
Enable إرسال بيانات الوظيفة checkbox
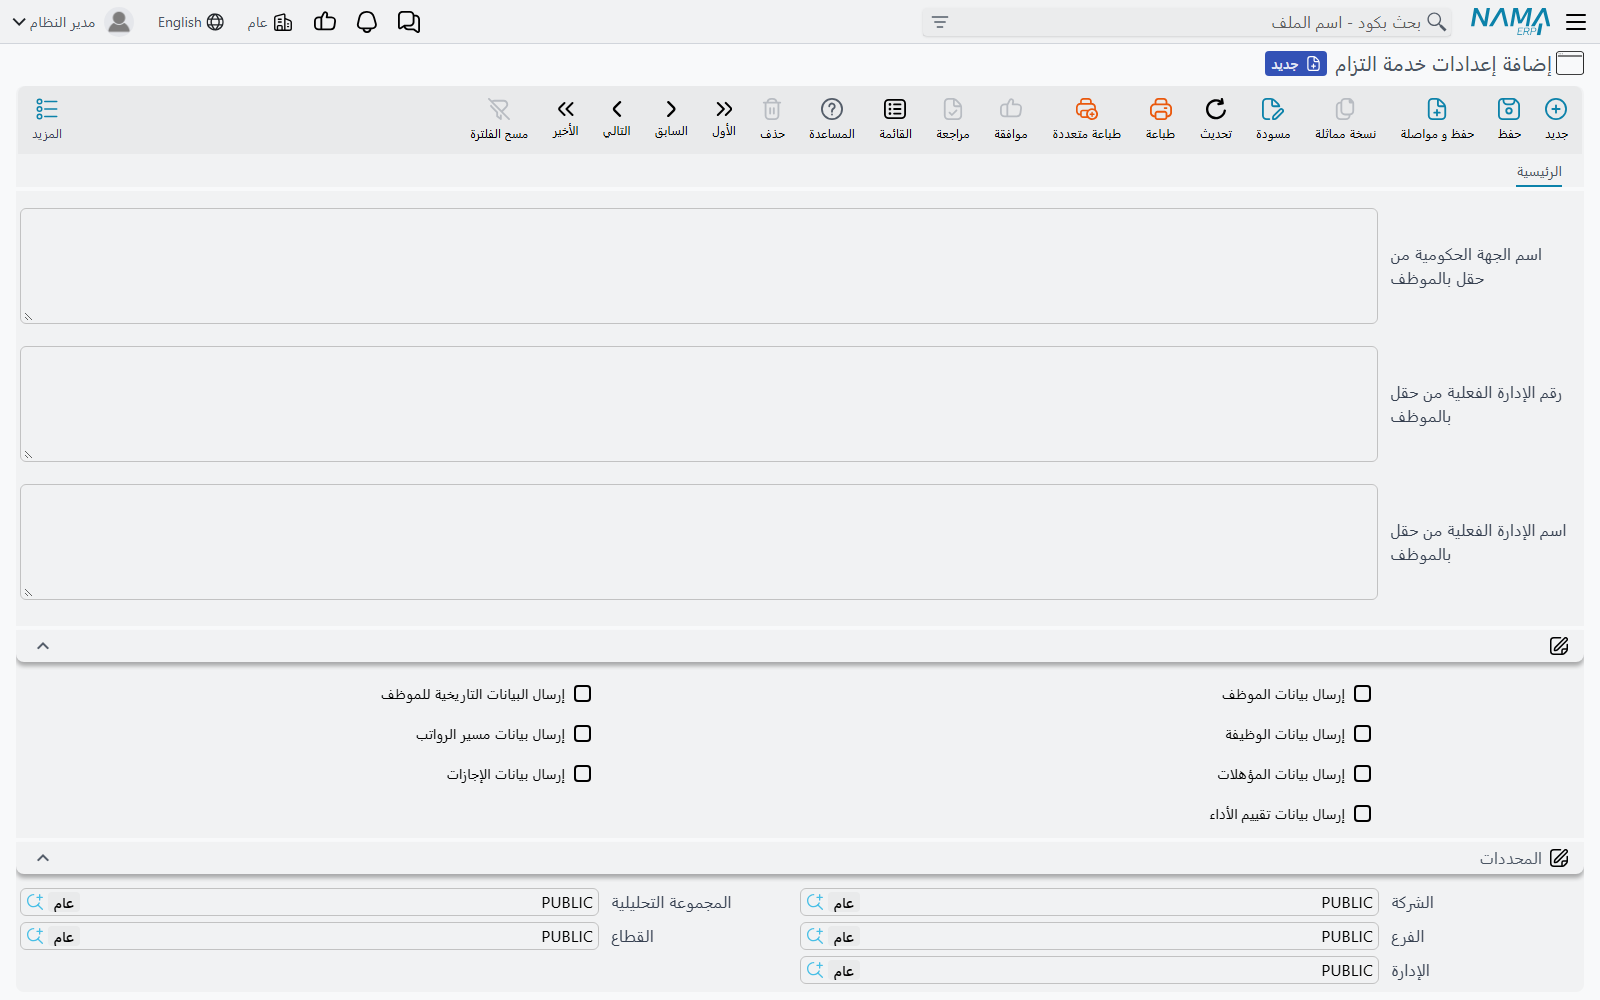coord(1362,734)
